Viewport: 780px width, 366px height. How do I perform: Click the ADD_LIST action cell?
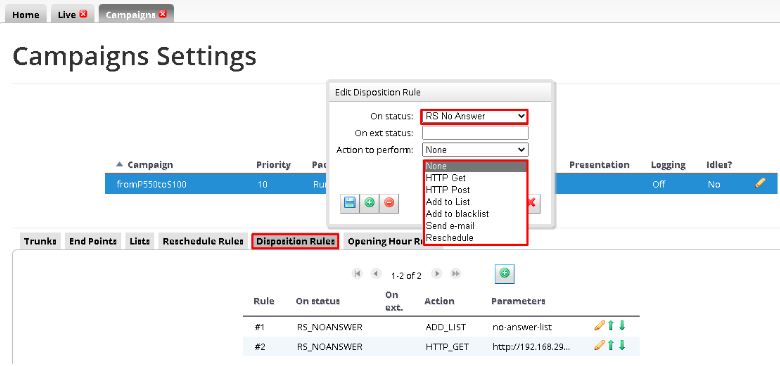coord(445,327)
